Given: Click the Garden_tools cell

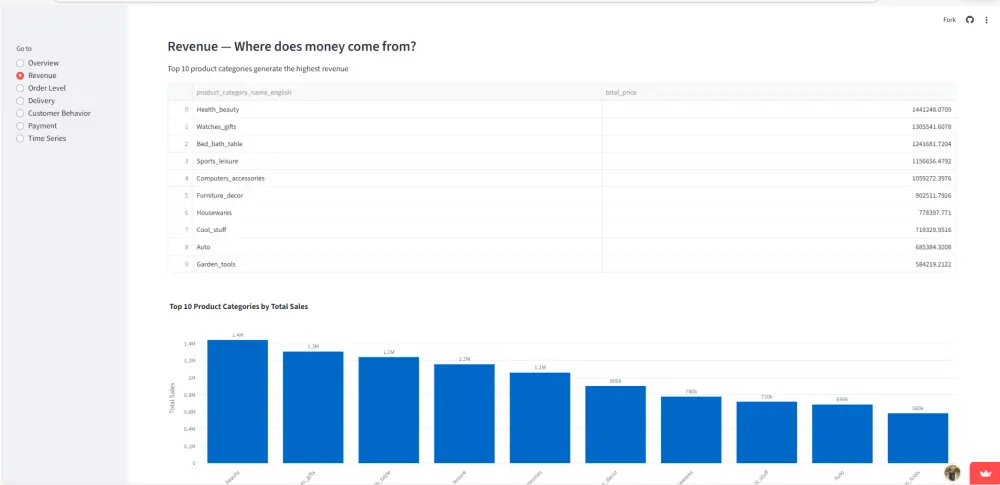Looking at the screenshot, I should (397, 264).
